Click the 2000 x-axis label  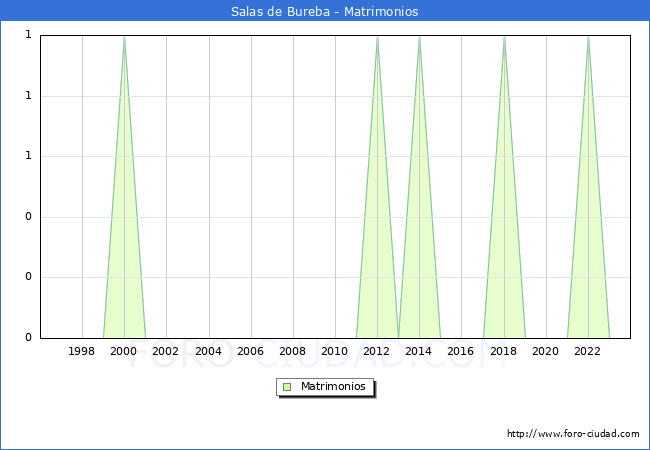[x=124, y=351]
